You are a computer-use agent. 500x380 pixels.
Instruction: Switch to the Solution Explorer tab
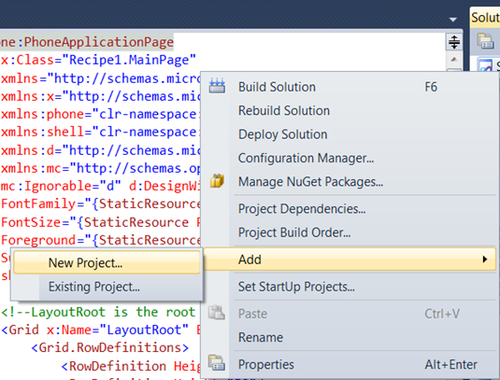tap(485, 17)
